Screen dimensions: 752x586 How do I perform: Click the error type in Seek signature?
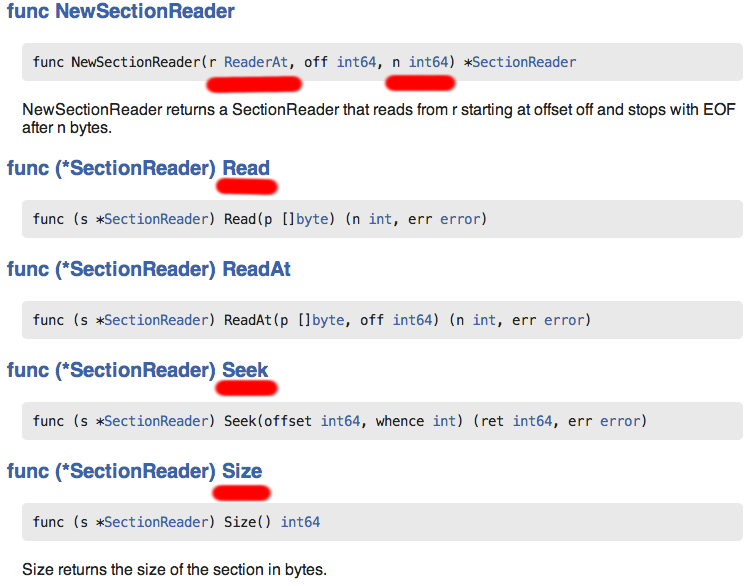pyautogui.click(x=619, y=421)
